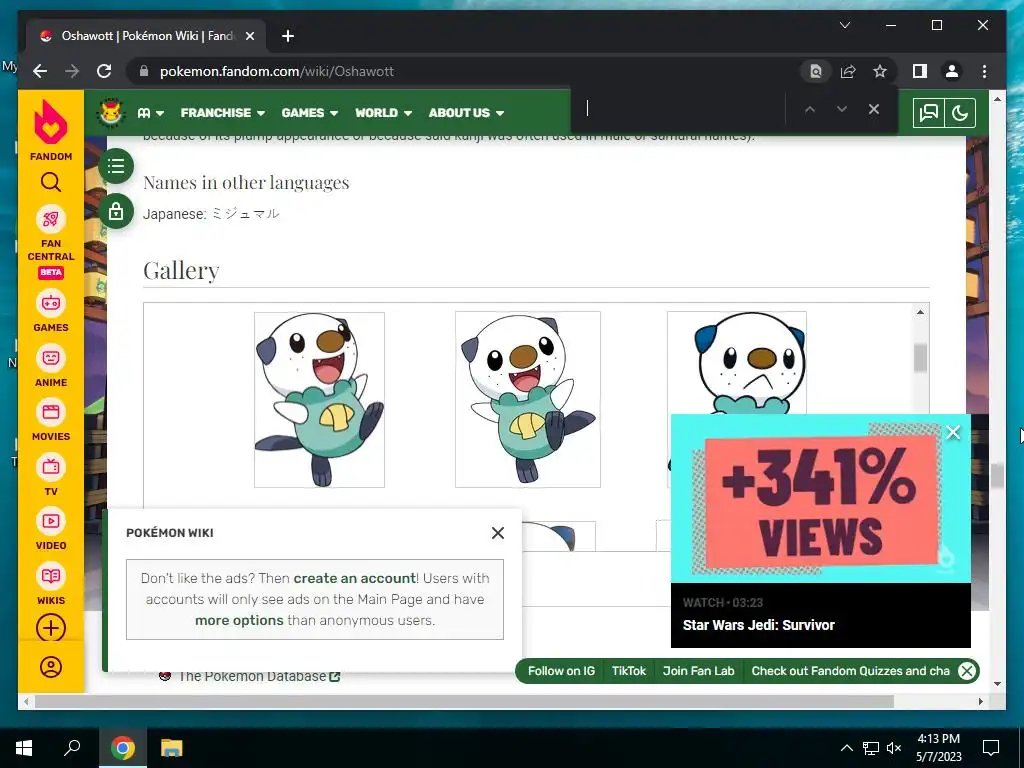Toggle Chrome side panel icon
This screenshot has height=768, width=1024.
pos(920,71)
